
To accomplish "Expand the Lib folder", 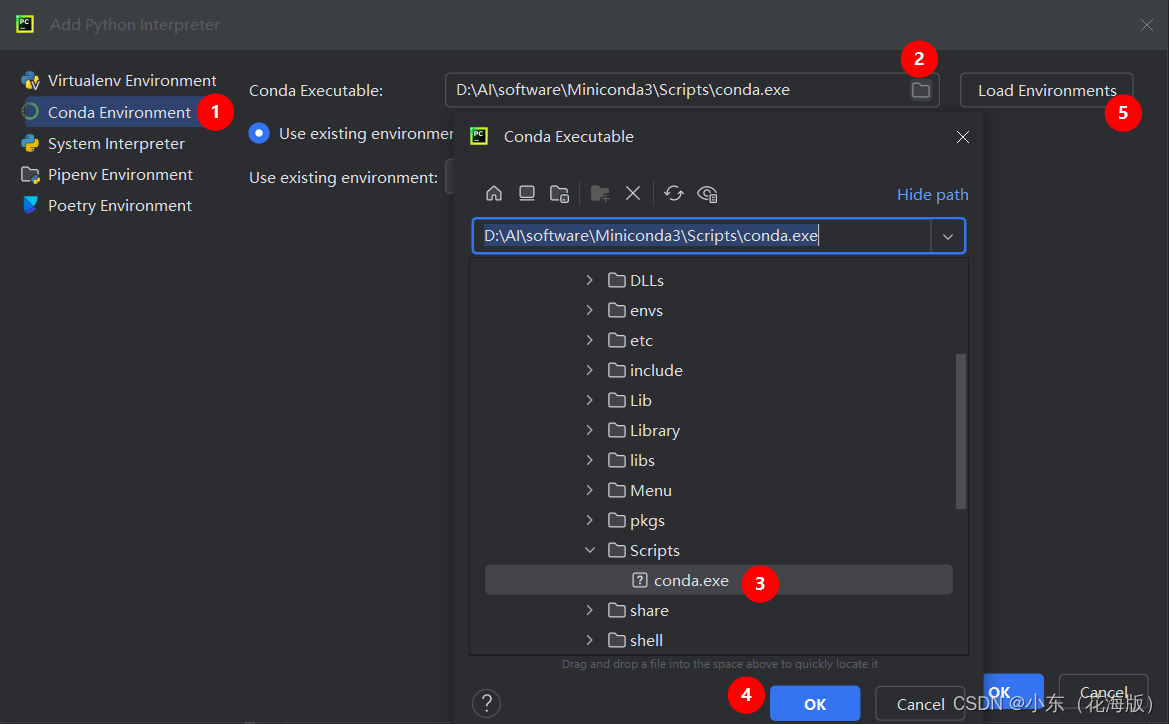I will tap(589, 400).
